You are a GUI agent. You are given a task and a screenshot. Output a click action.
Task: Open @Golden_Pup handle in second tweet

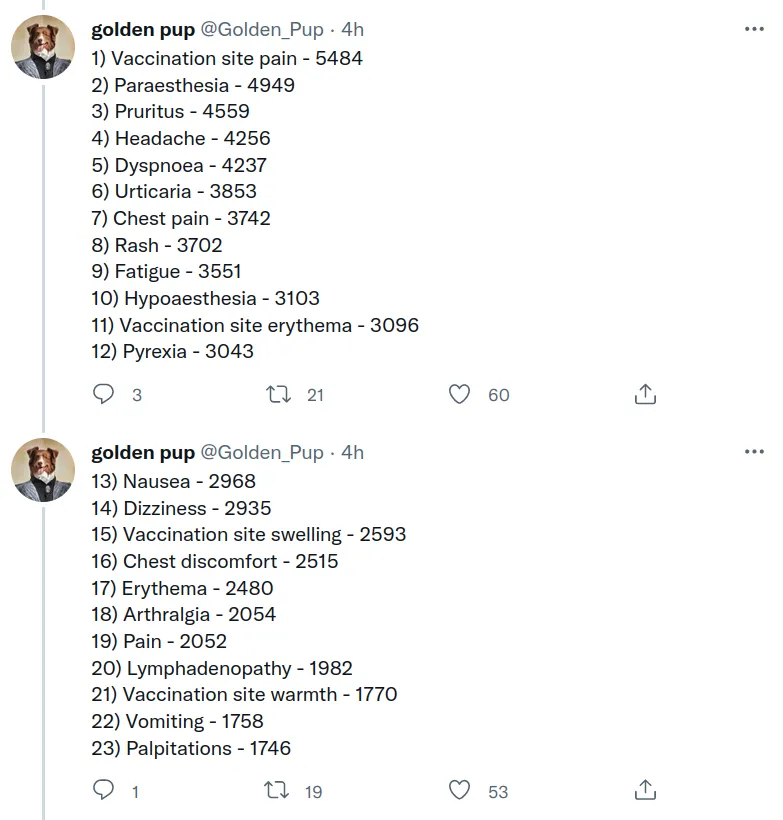pyautogui.click(x=262, y=452)
